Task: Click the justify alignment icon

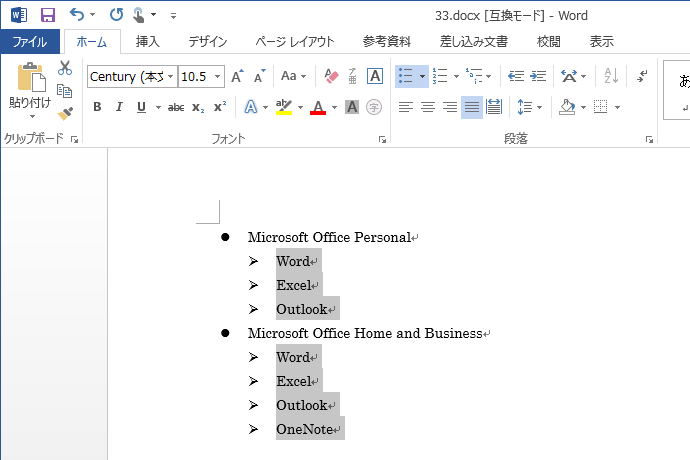Action: coord(472,107)
